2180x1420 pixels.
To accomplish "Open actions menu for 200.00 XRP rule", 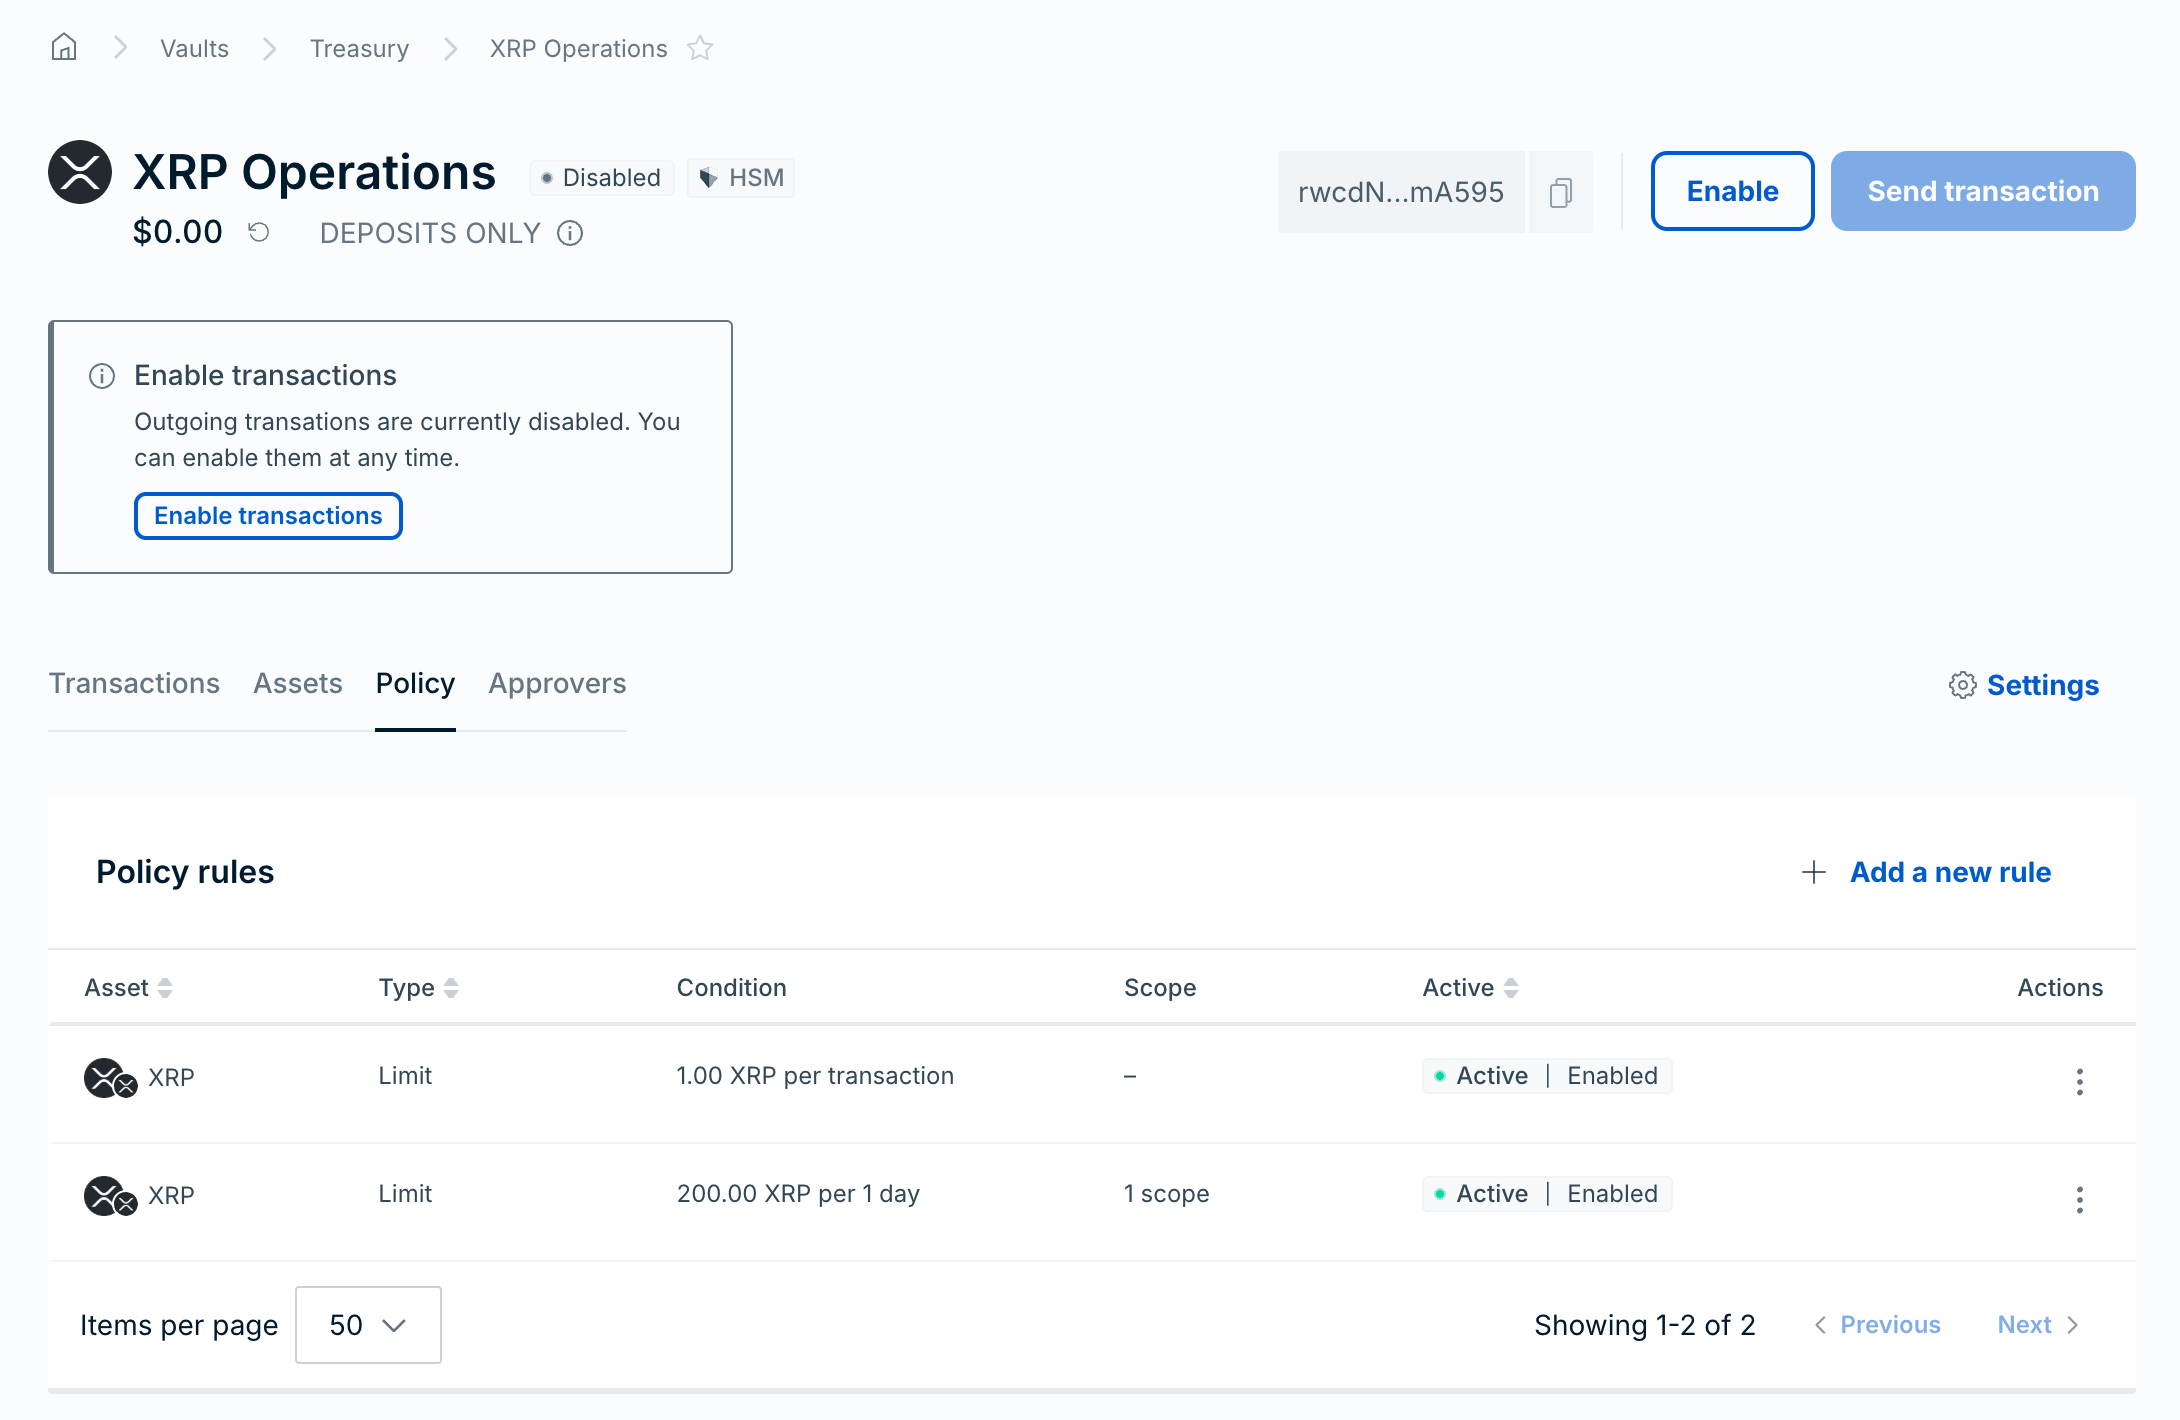I will [x=2079, y=1199].
